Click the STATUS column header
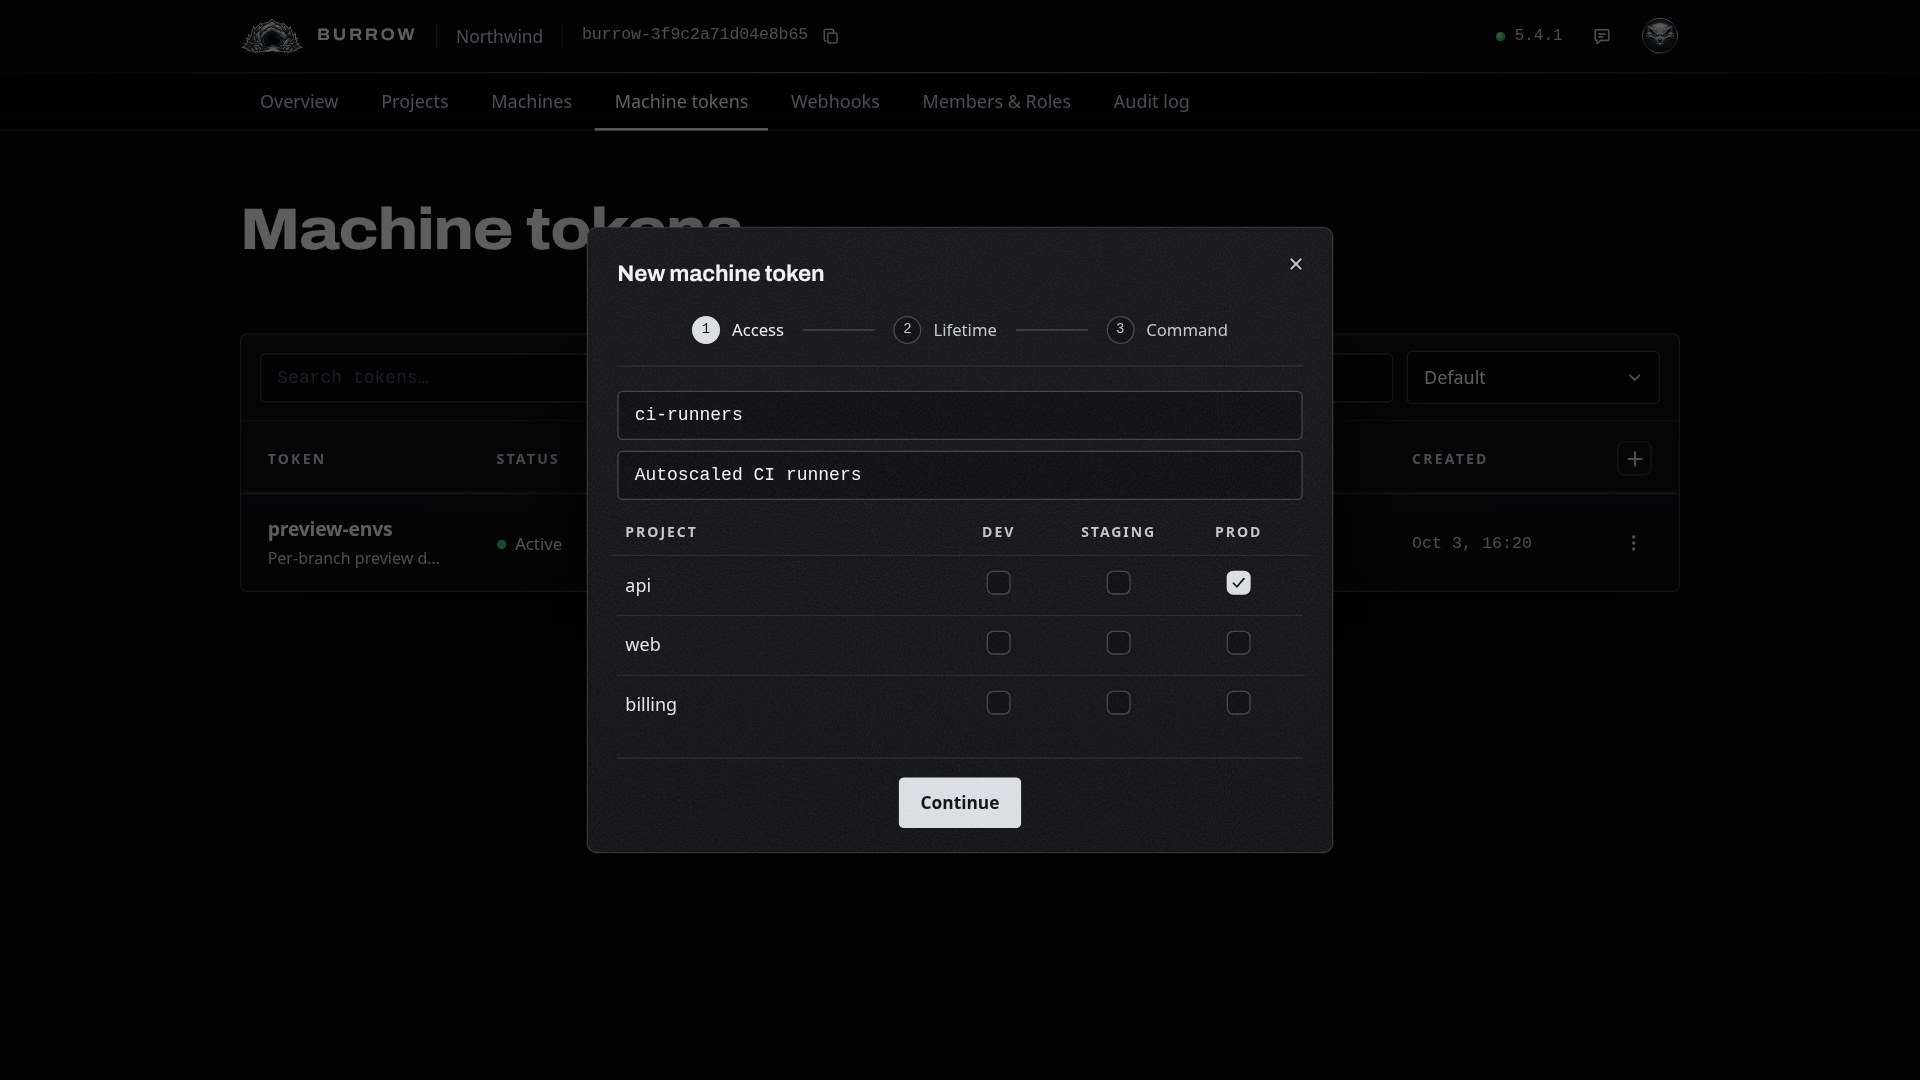 point(527,459)
